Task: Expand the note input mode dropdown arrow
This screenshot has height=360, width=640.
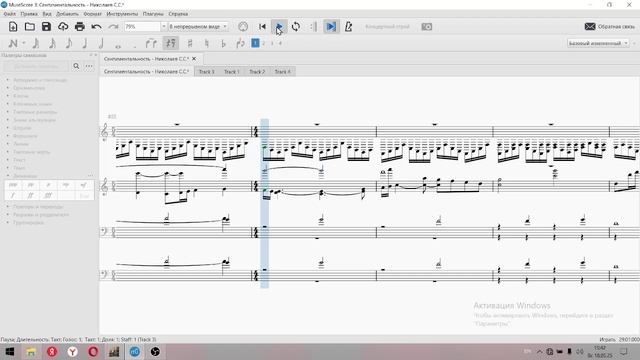Action: pyautogui.click(x=24, y=43)
